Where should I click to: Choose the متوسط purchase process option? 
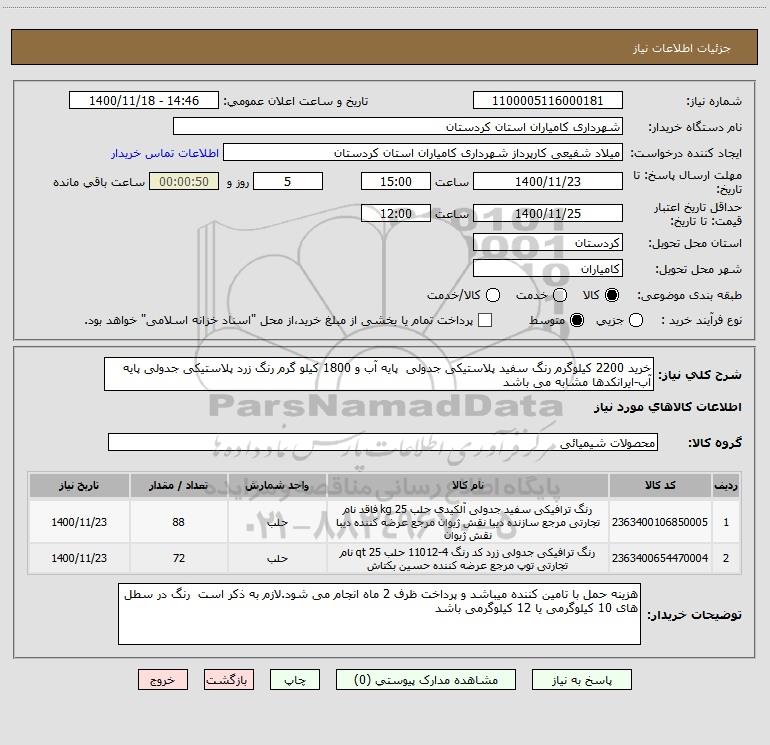point(577,320)
